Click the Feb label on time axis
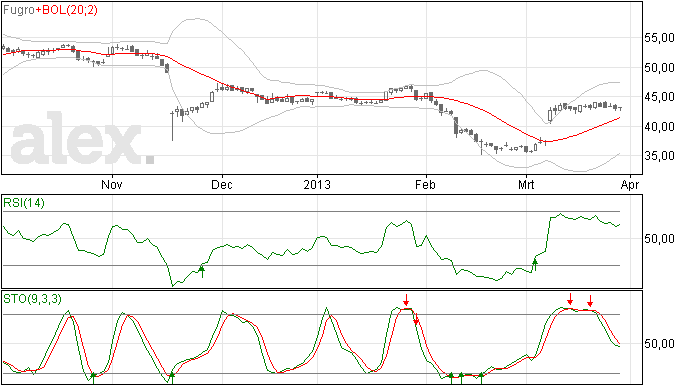The image size is (690, 387). [425, 184]
